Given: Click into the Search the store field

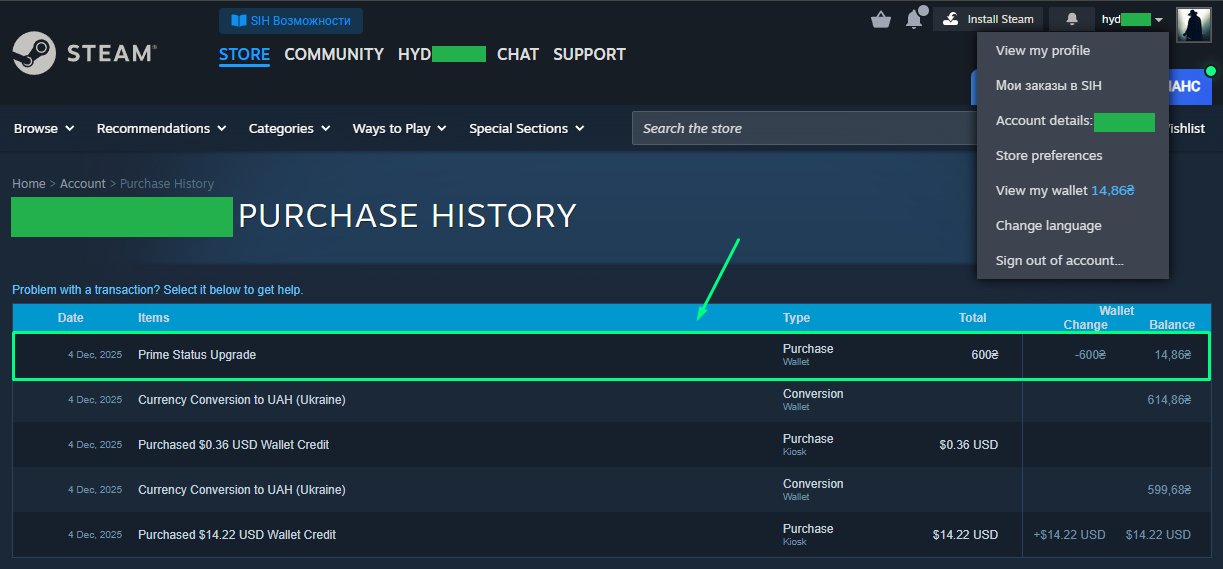Looking at the screenshot, I should click(800, 128).
